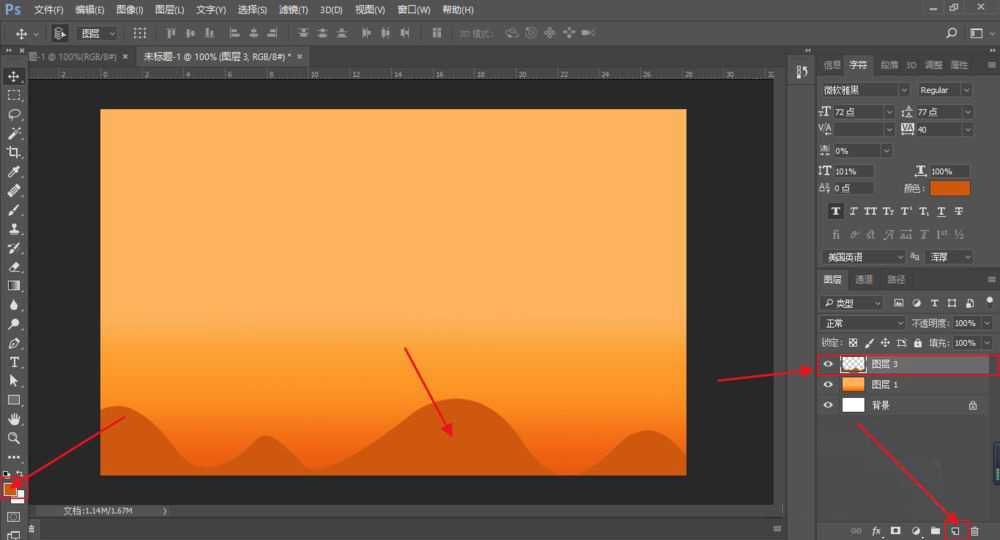The height and width of the screenshot is (540, 1000).
Task: Click the 图层 1 layer thumbnail
Action: 853,385
